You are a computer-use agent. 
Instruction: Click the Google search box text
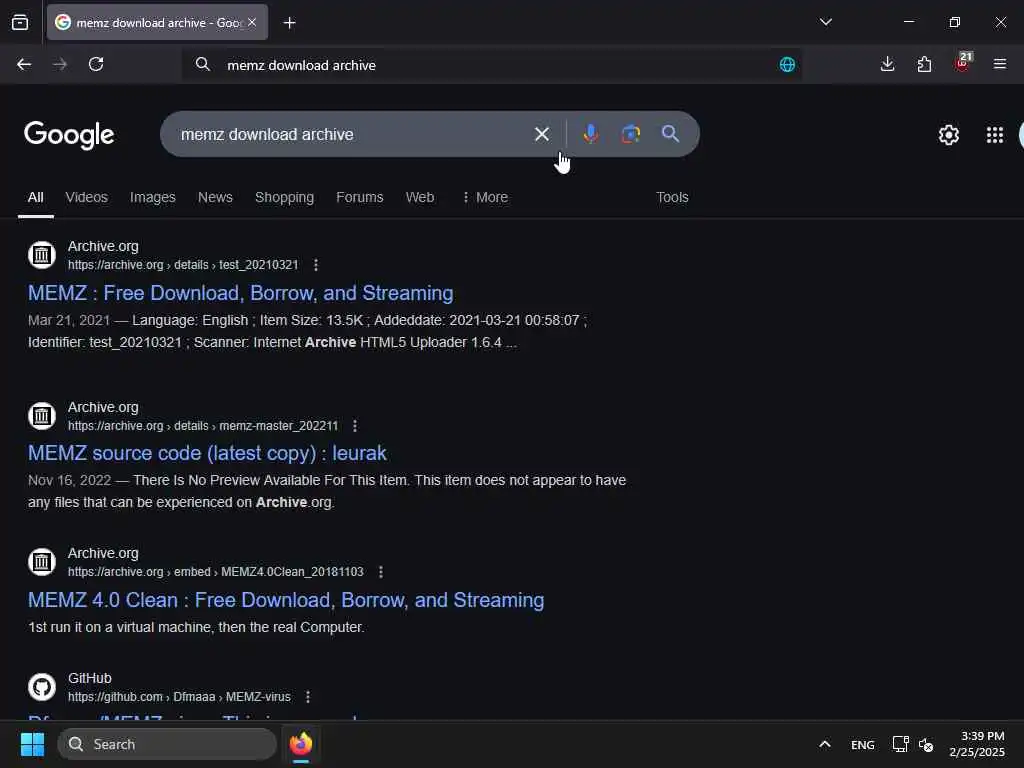(x=267, y=135)
